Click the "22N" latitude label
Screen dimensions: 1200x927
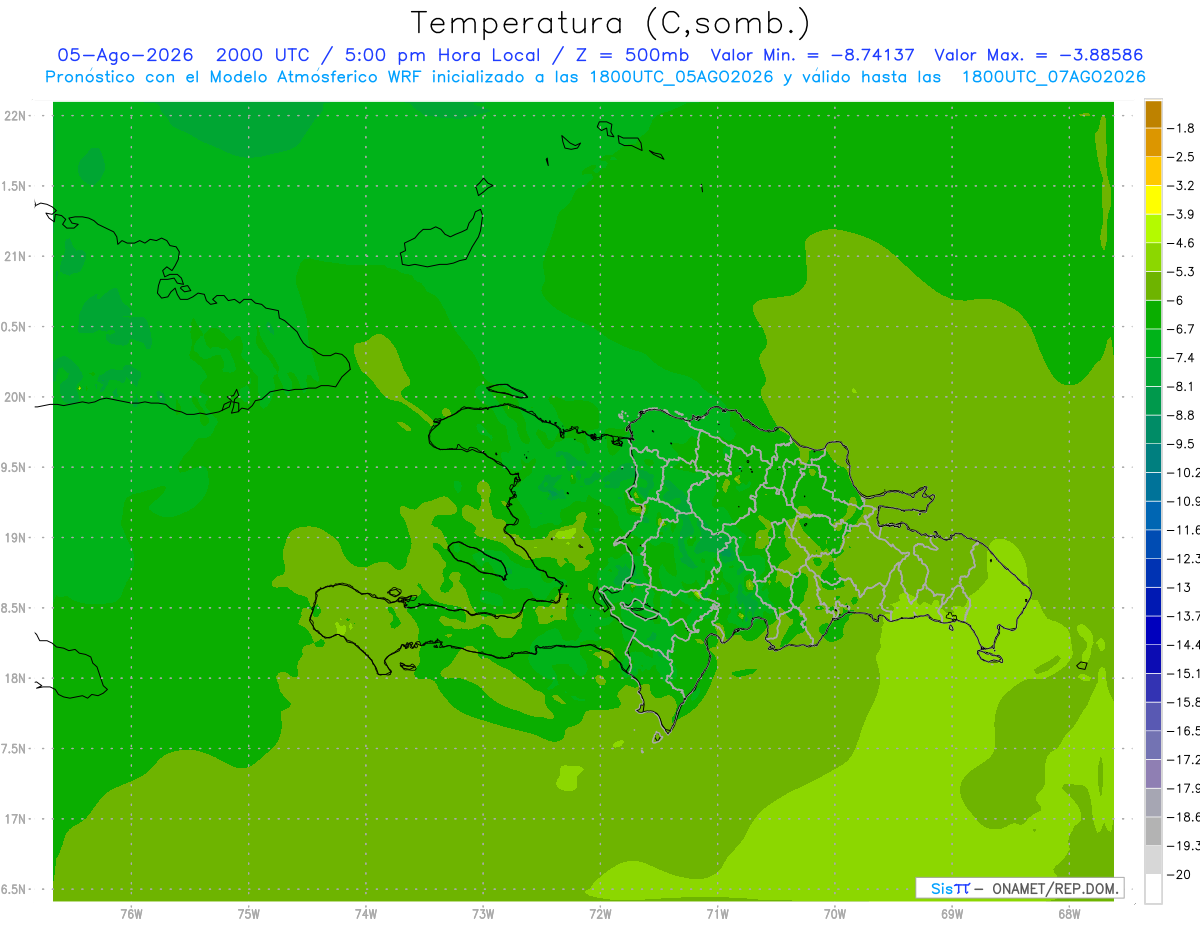[x=14, y=116]
